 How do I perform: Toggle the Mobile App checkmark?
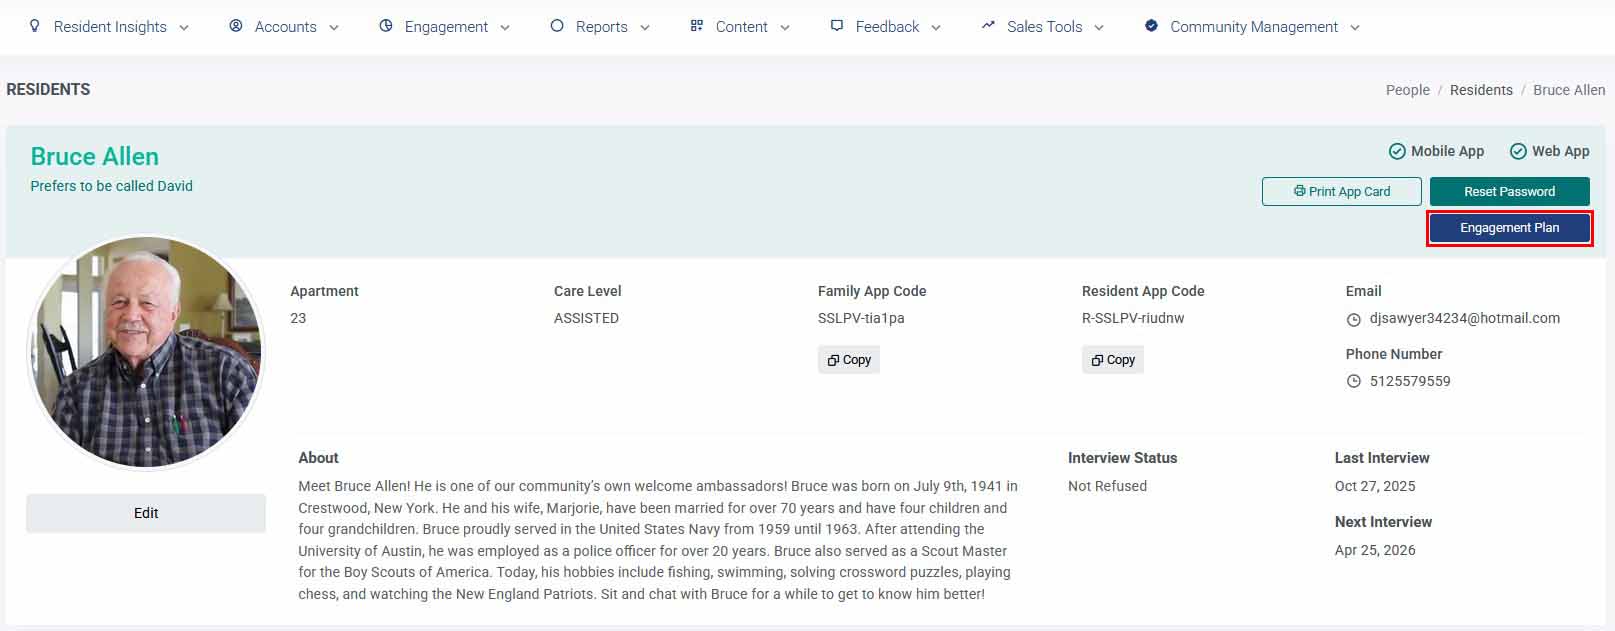(1397, 151)
